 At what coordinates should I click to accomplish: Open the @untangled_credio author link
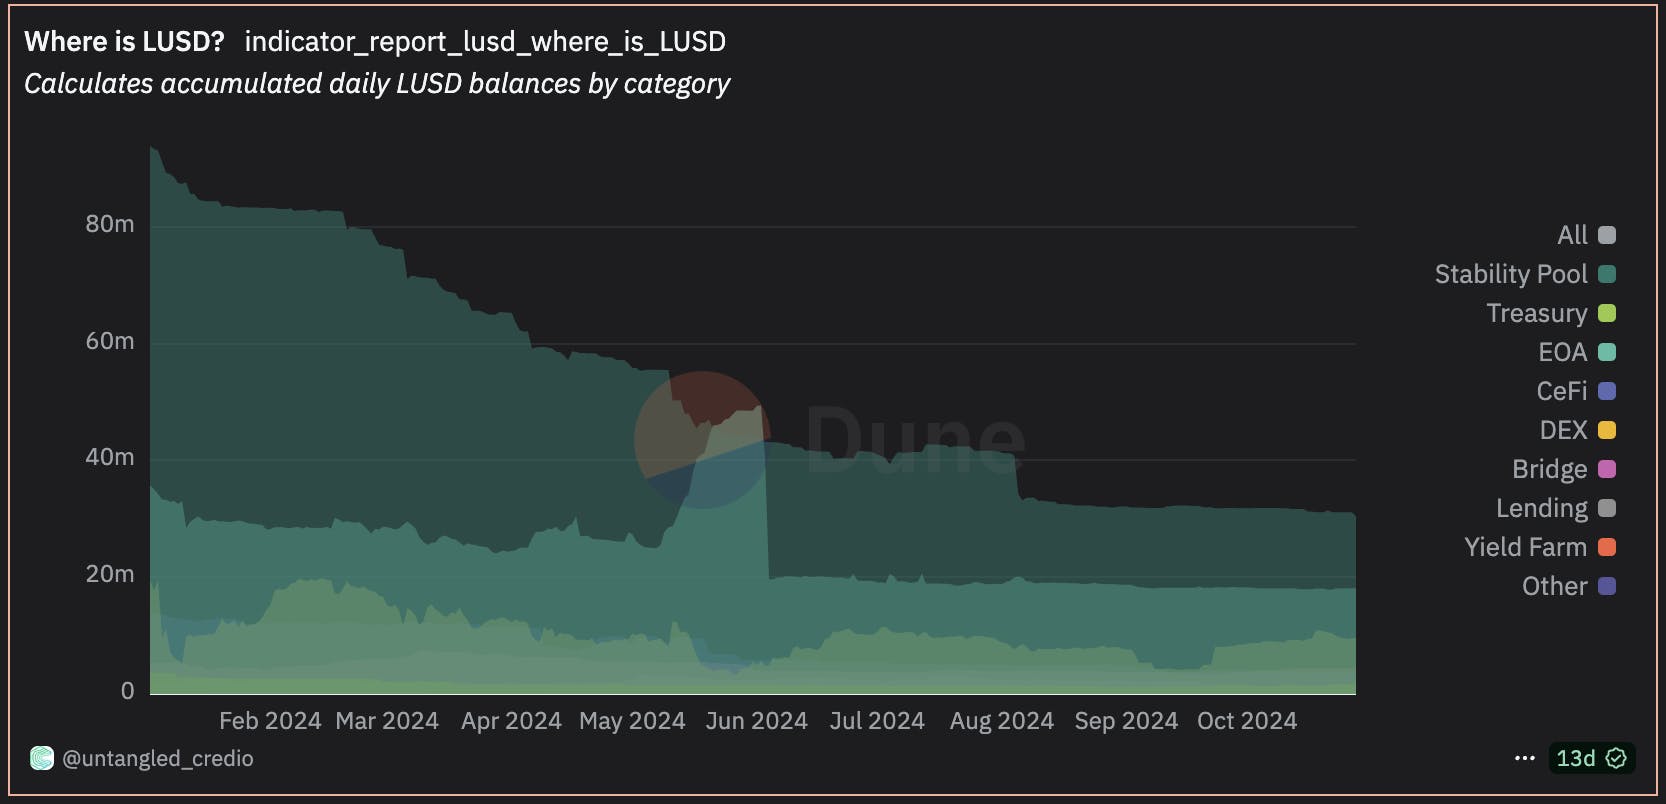tap(158, 759)
